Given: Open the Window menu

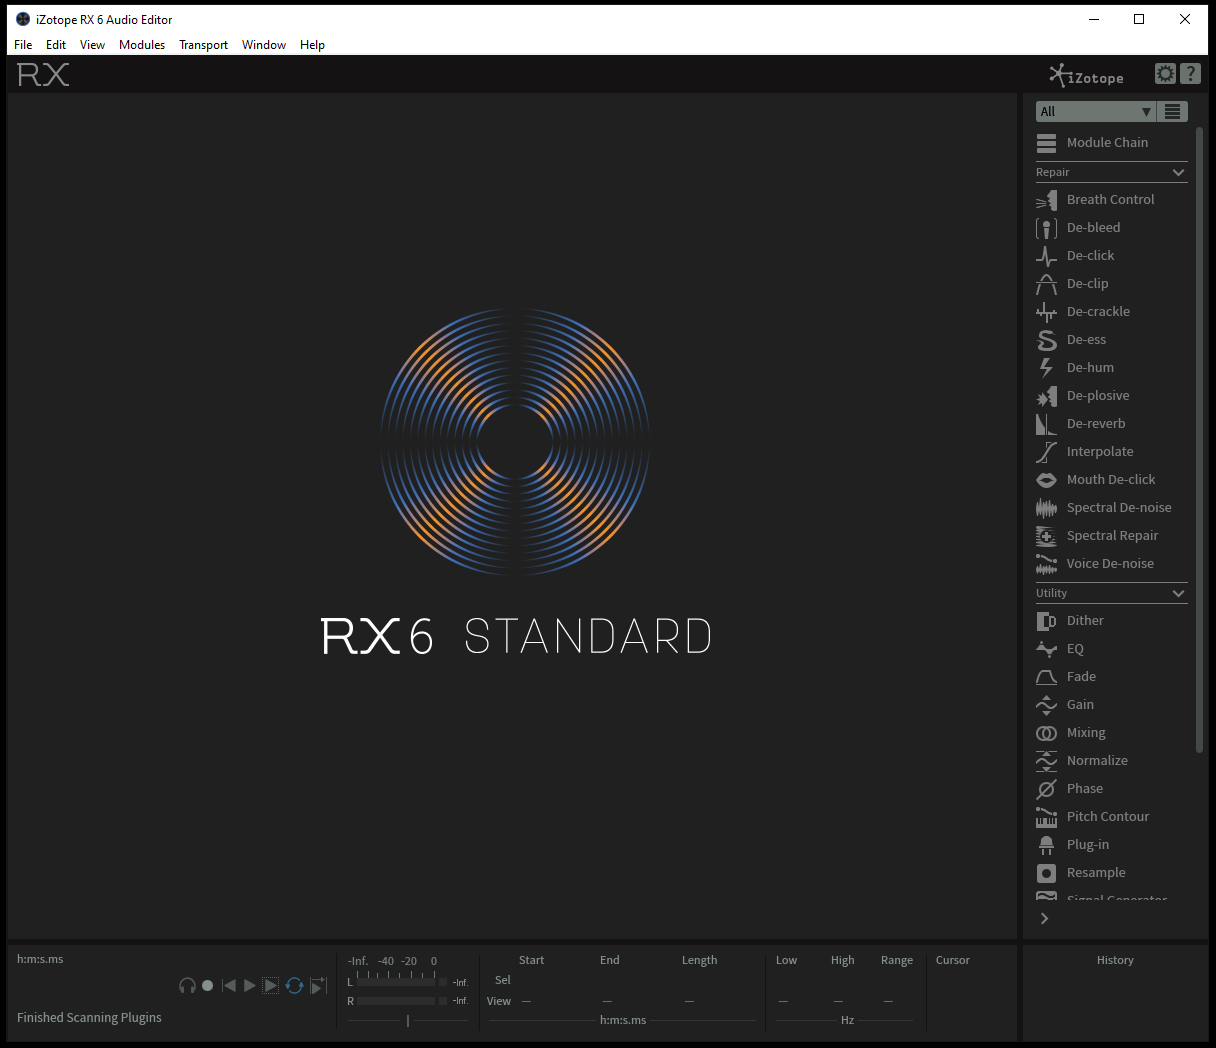Looking at the screenshot, I should [x=264, y=45].
